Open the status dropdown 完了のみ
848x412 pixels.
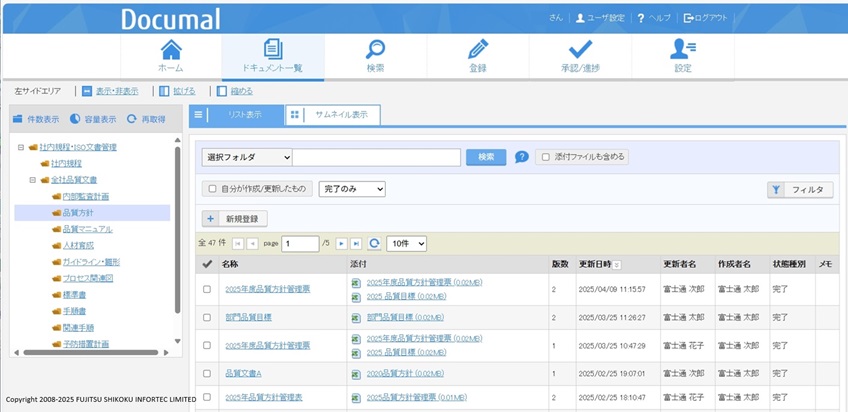[x=352, y=189]
